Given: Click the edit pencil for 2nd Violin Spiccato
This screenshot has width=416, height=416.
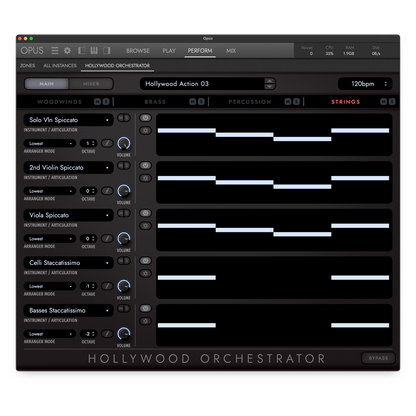Looking at the screenshot, I should pyautogui.click(x=107, y=191).
